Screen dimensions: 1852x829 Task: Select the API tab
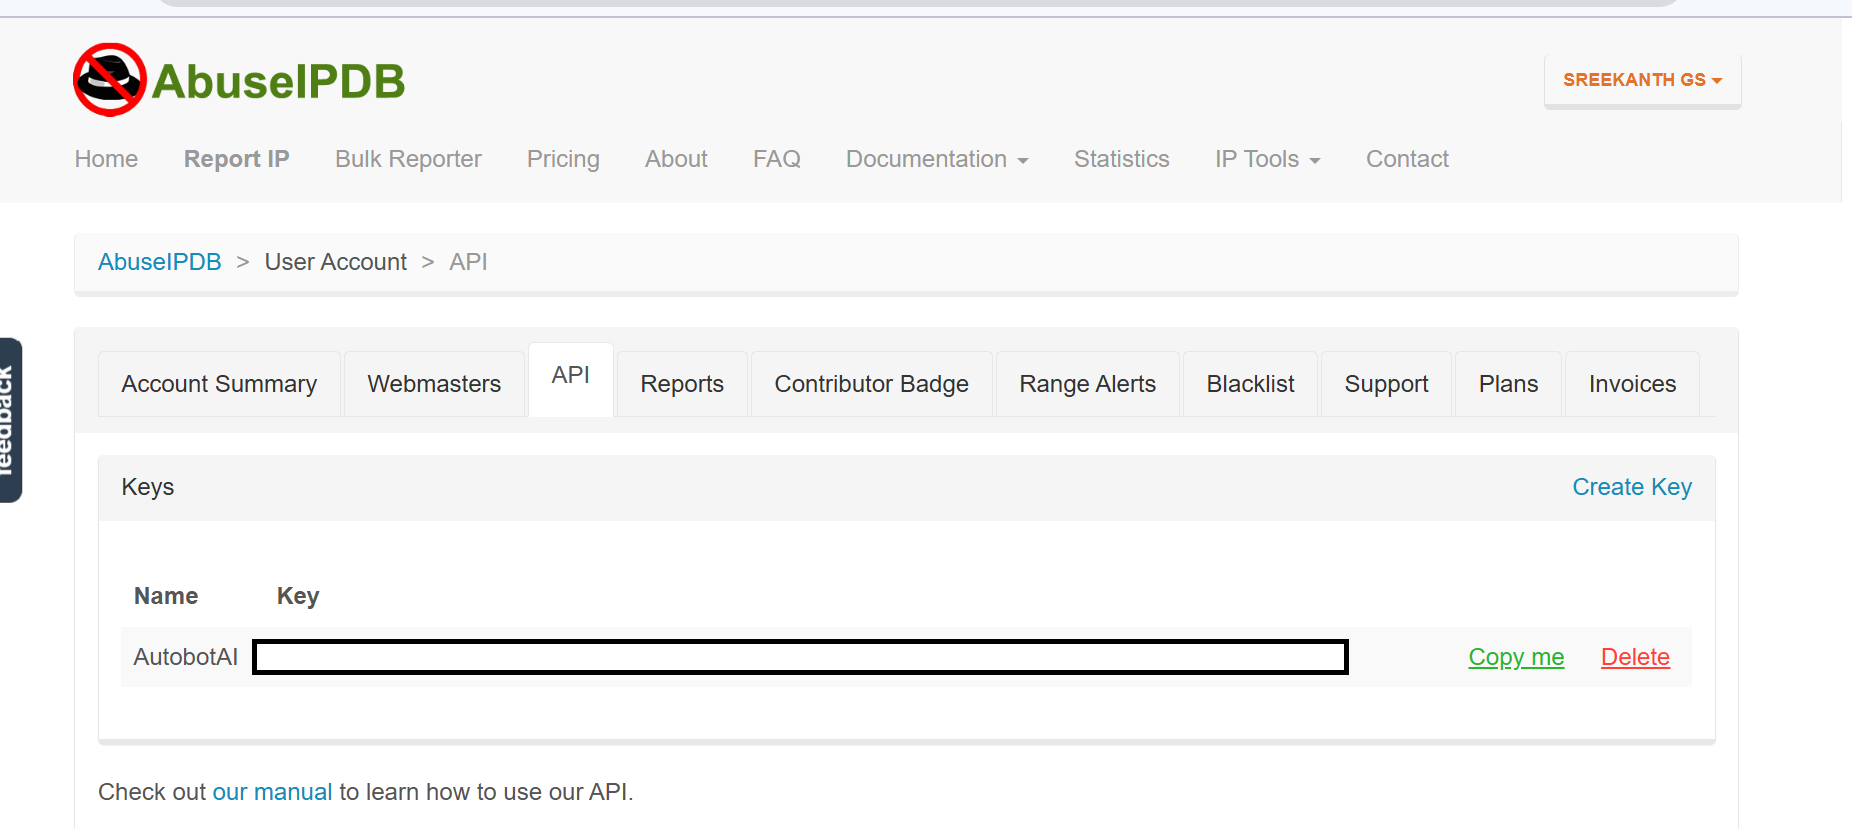tap(570, 378)
